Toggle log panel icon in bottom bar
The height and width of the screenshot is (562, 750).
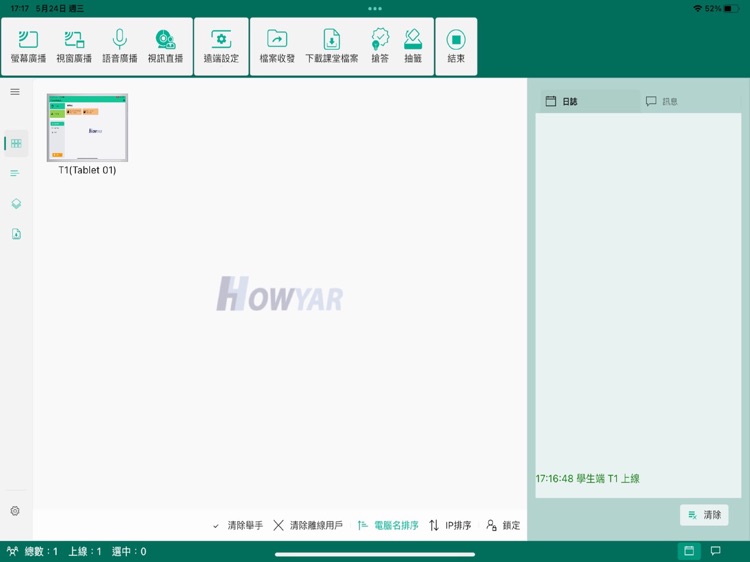pyautogui.click(x=689, y=551)
